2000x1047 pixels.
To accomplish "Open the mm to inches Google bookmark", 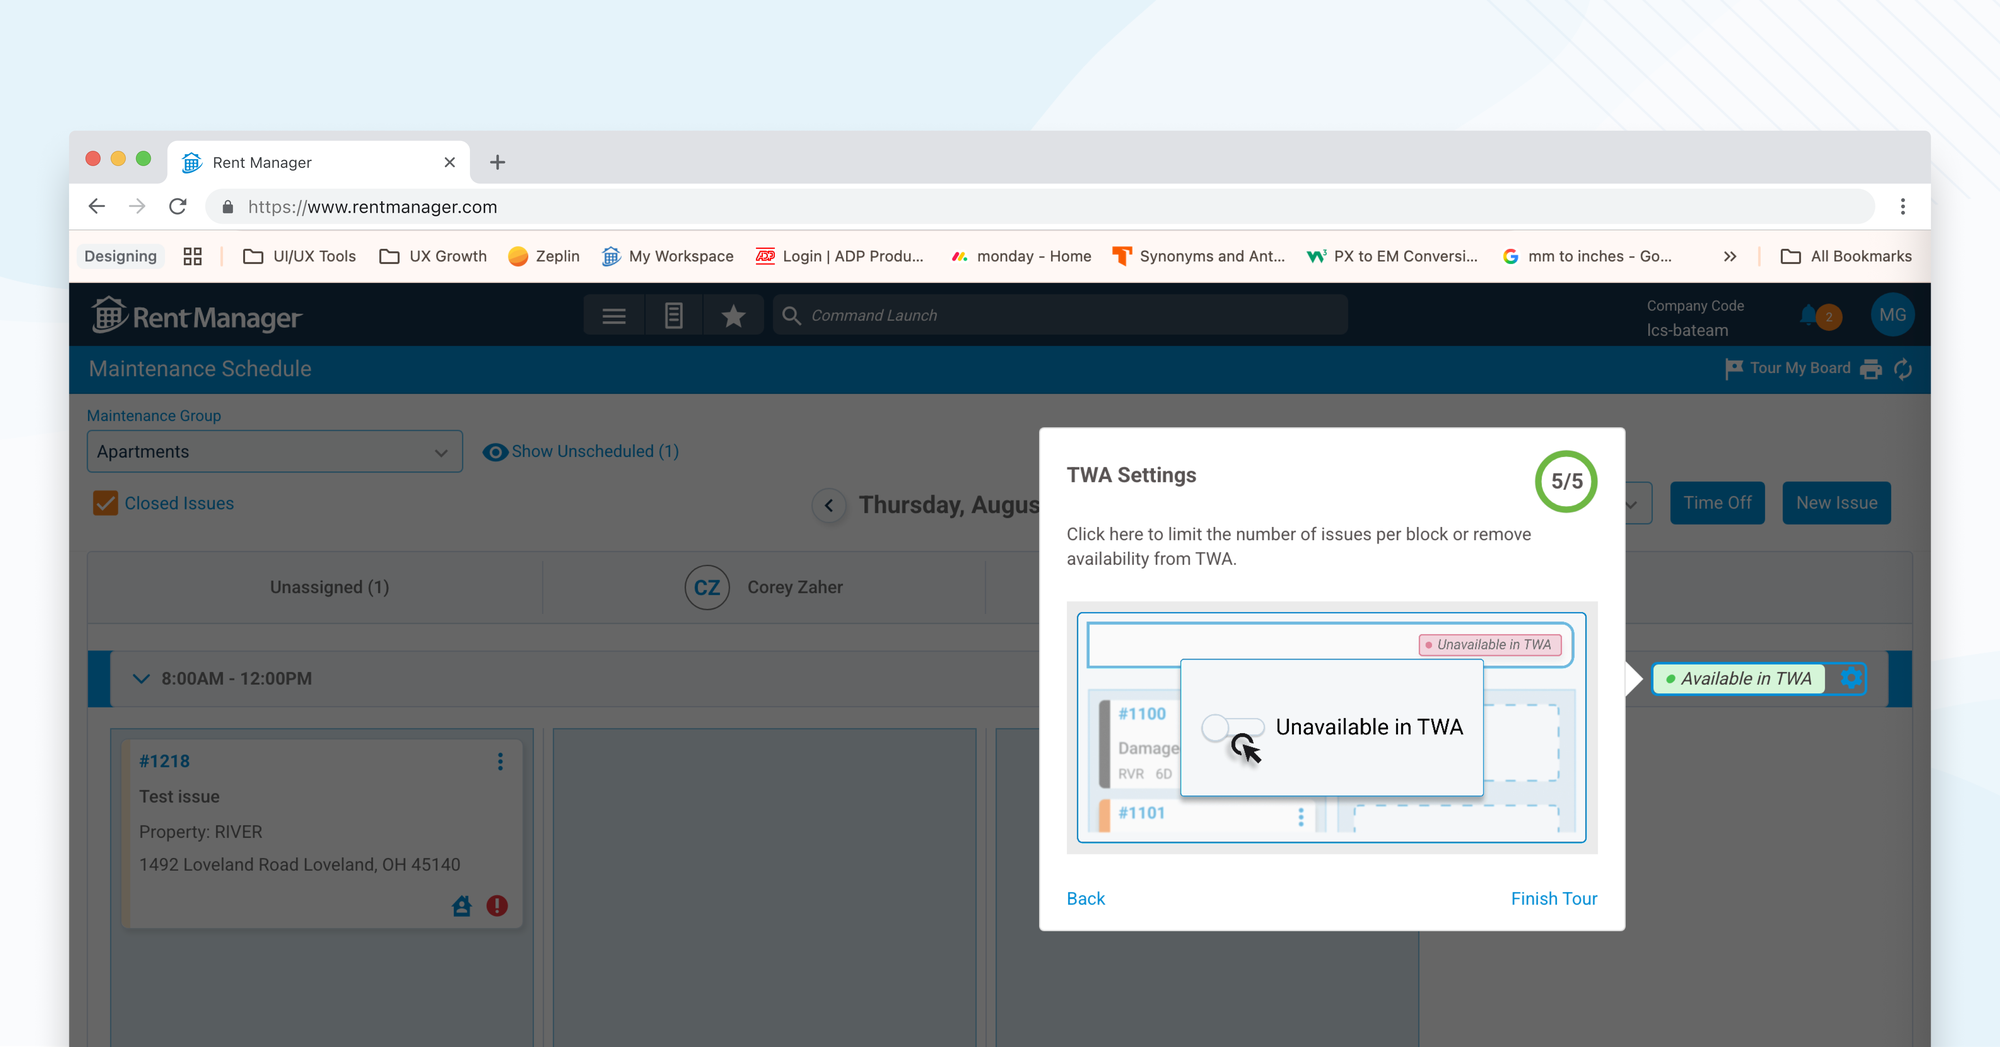I will click(1587, 256).
